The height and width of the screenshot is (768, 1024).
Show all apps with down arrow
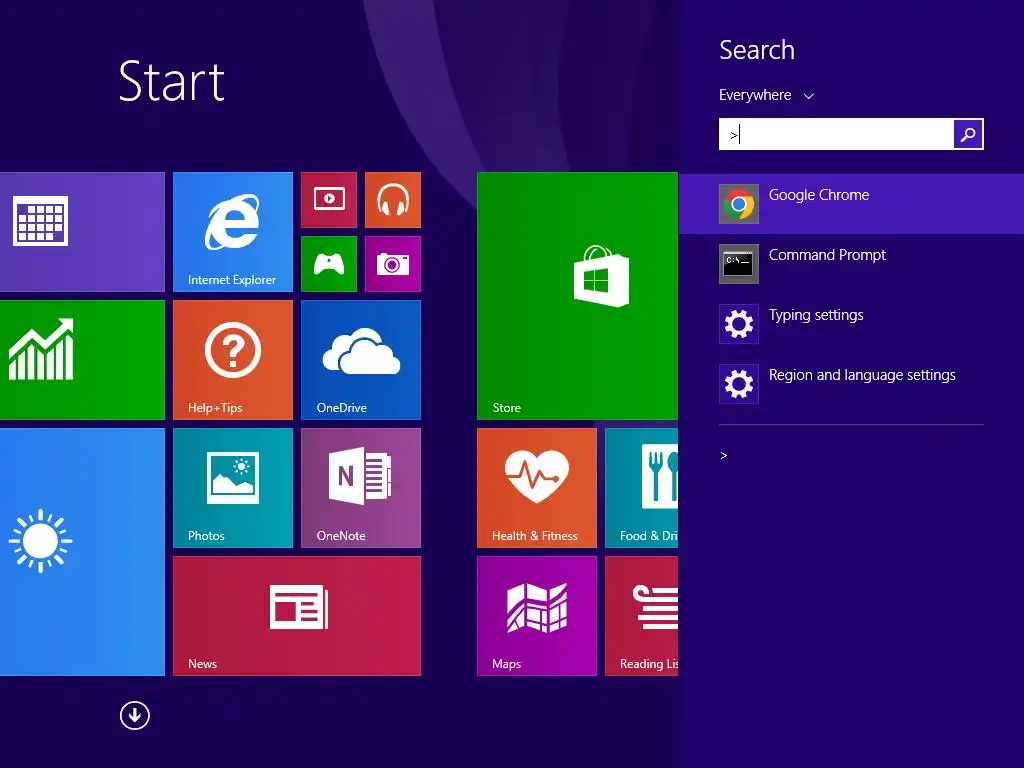135,715
